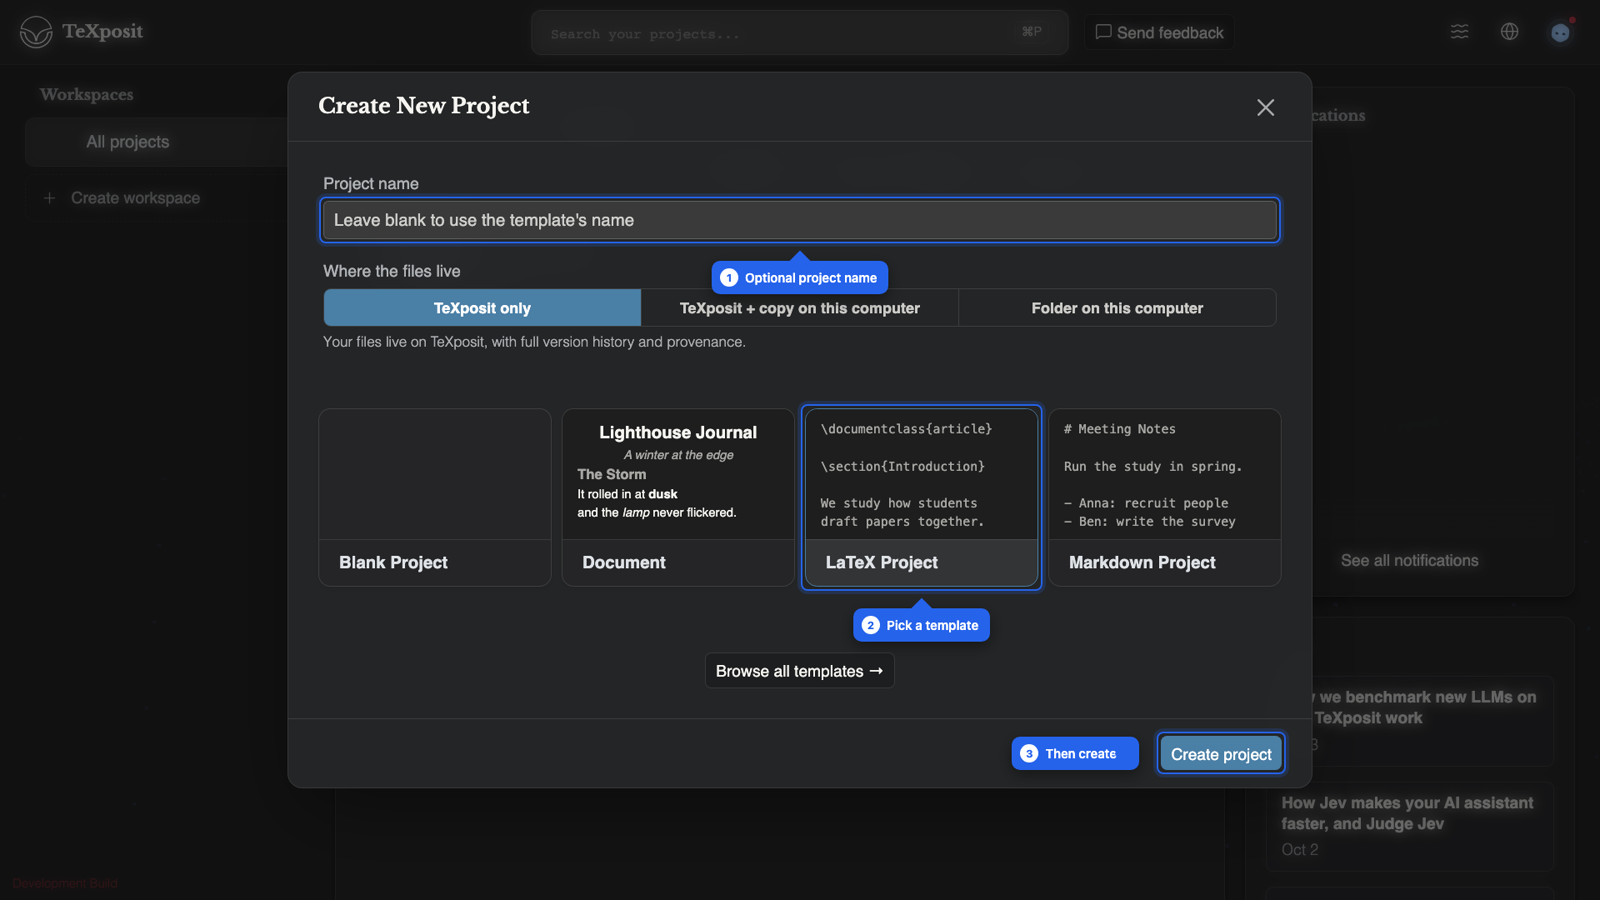Click the globe language icon
Viewport: 1600px width, 900px height.
tap(1510, 32)
